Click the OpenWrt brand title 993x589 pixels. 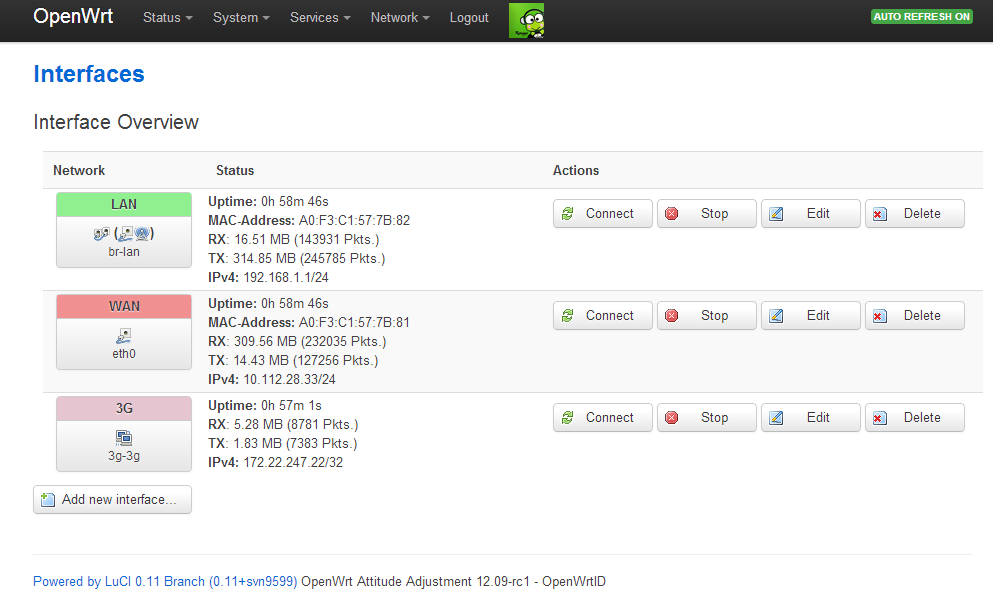[73, 16]
